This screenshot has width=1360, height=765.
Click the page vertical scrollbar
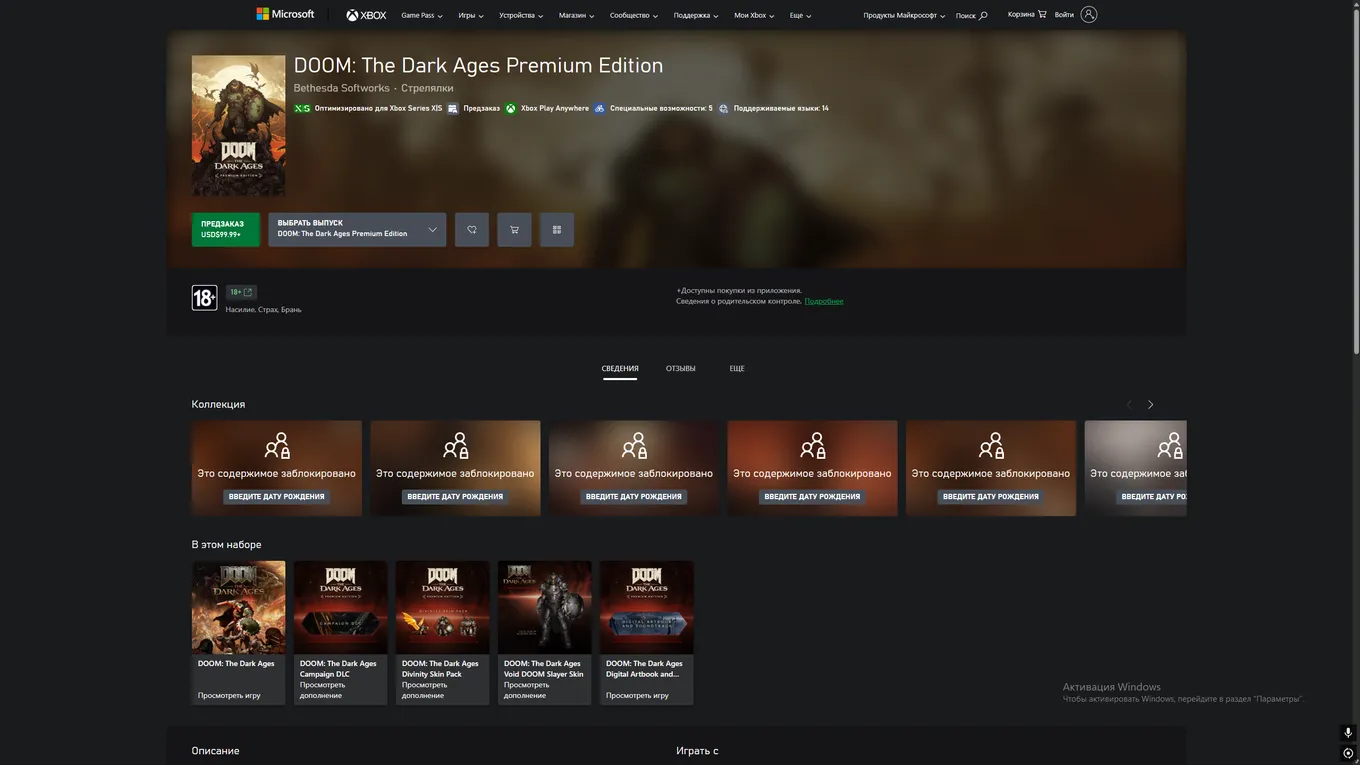1356,180
